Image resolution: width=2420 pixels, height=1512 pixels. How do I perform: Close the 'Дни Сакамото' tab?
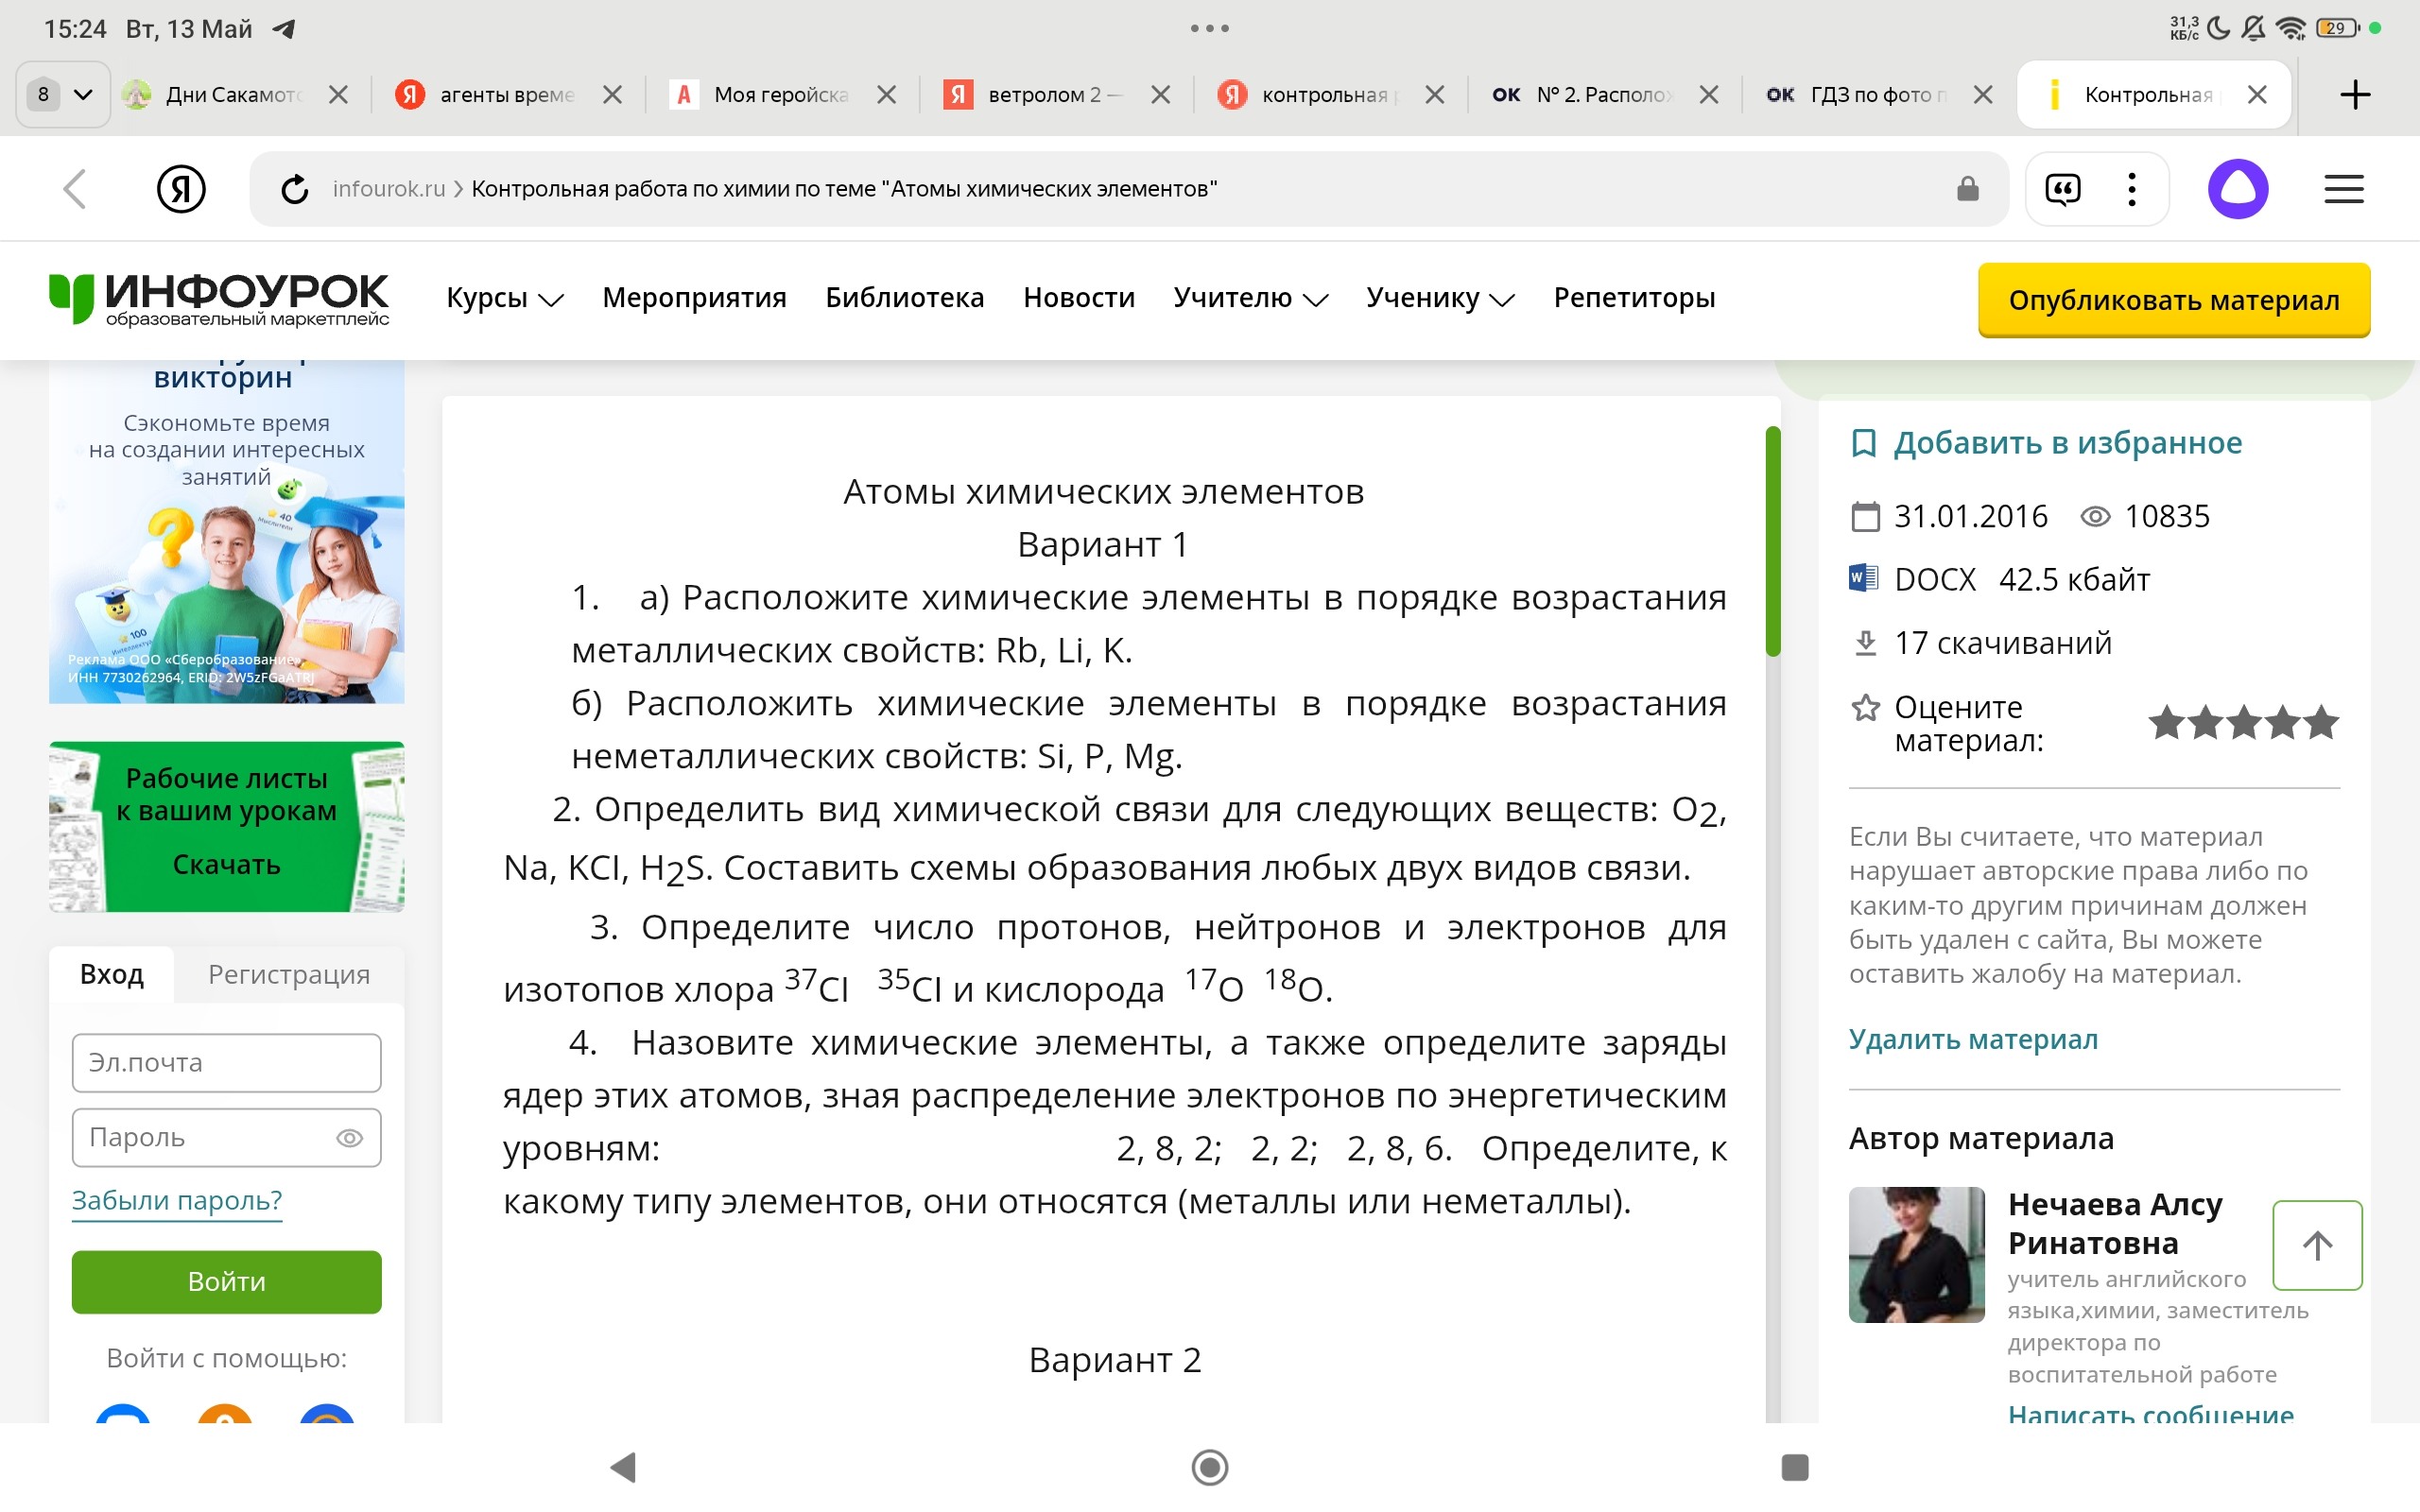tap(338, 95)
